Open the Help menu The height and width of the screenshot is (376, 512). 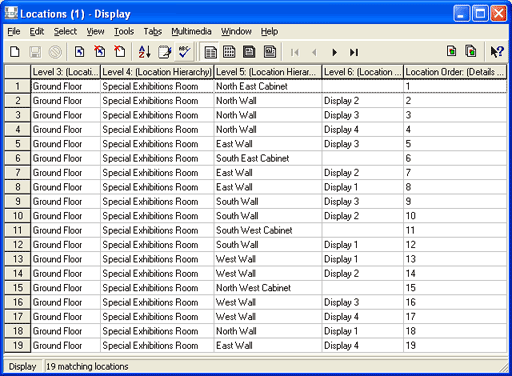click(269, 31)
